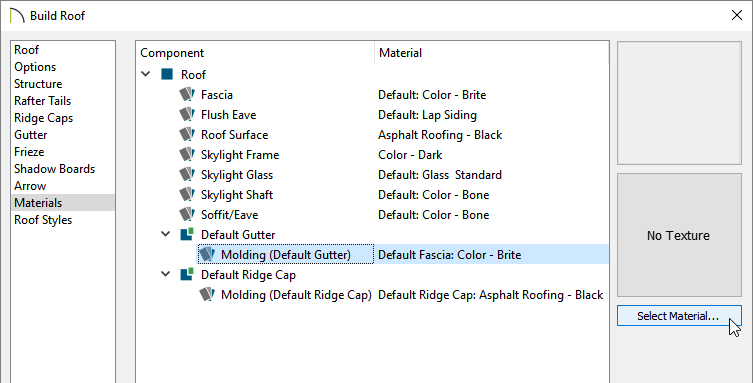Click the Skylight Glass material icon
753x383 pixels.
(x=187, y=175)
